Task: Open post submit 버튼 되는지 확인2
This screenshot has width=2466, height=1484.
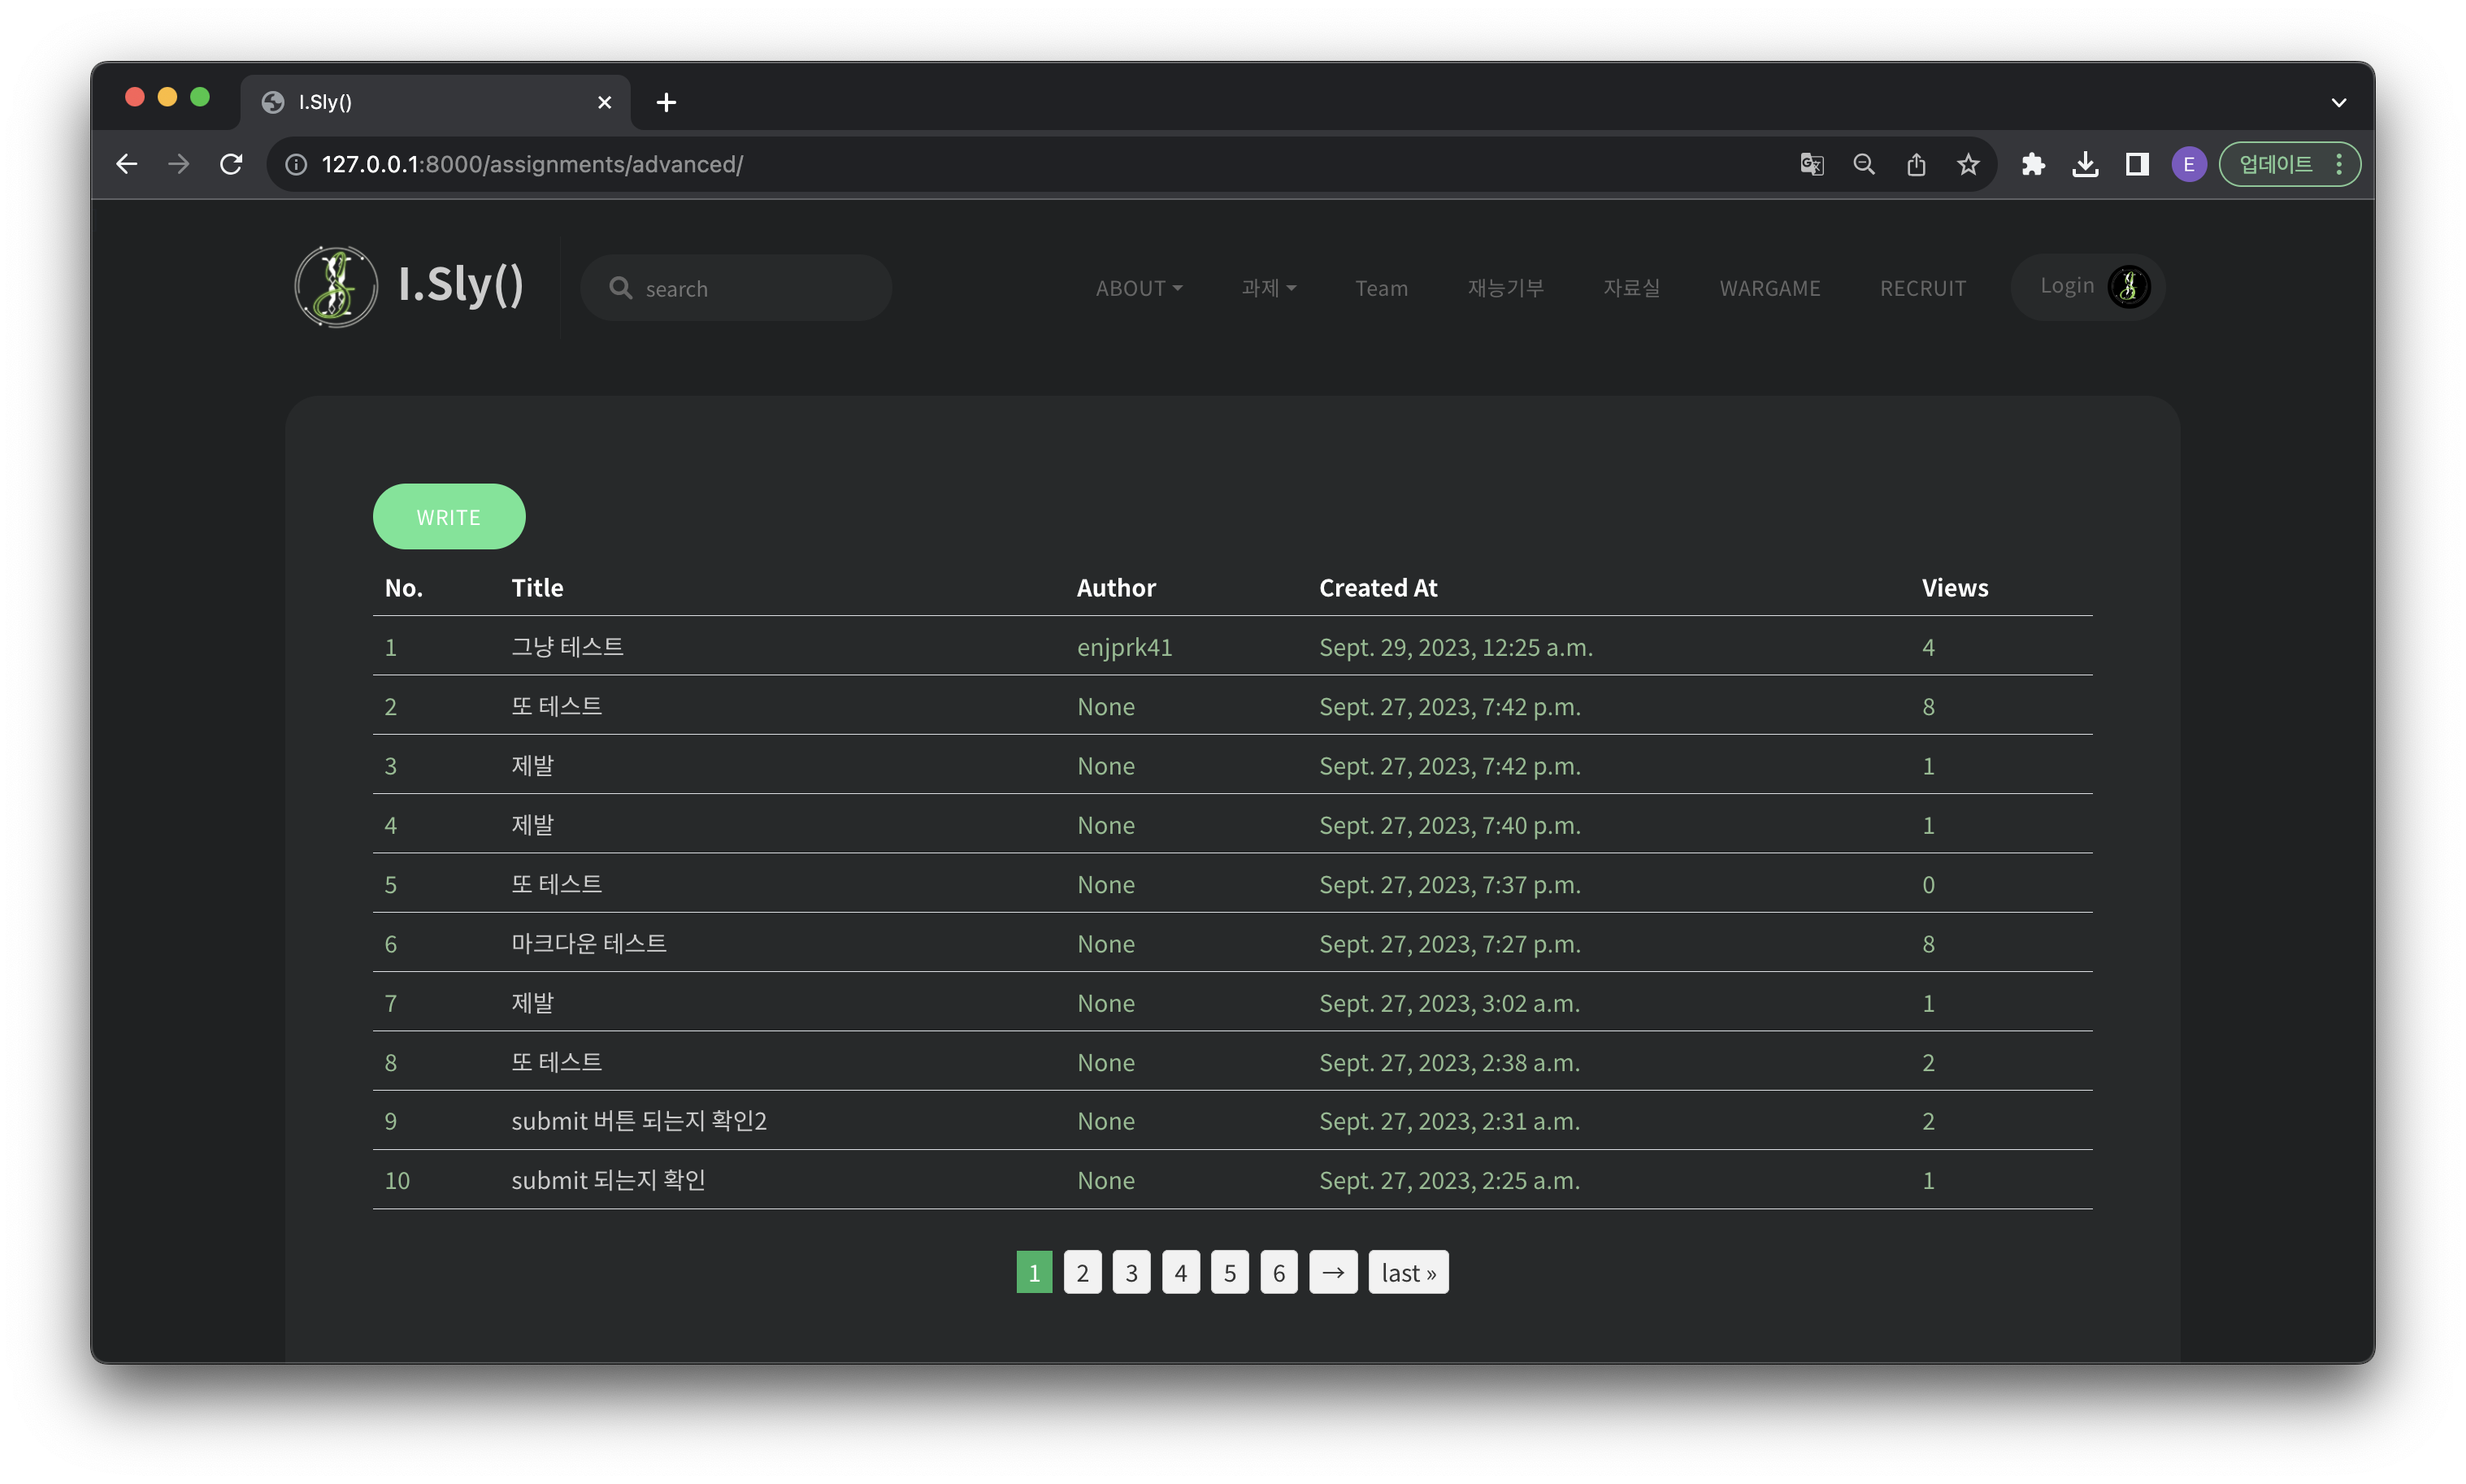Action: (638, 1121)
